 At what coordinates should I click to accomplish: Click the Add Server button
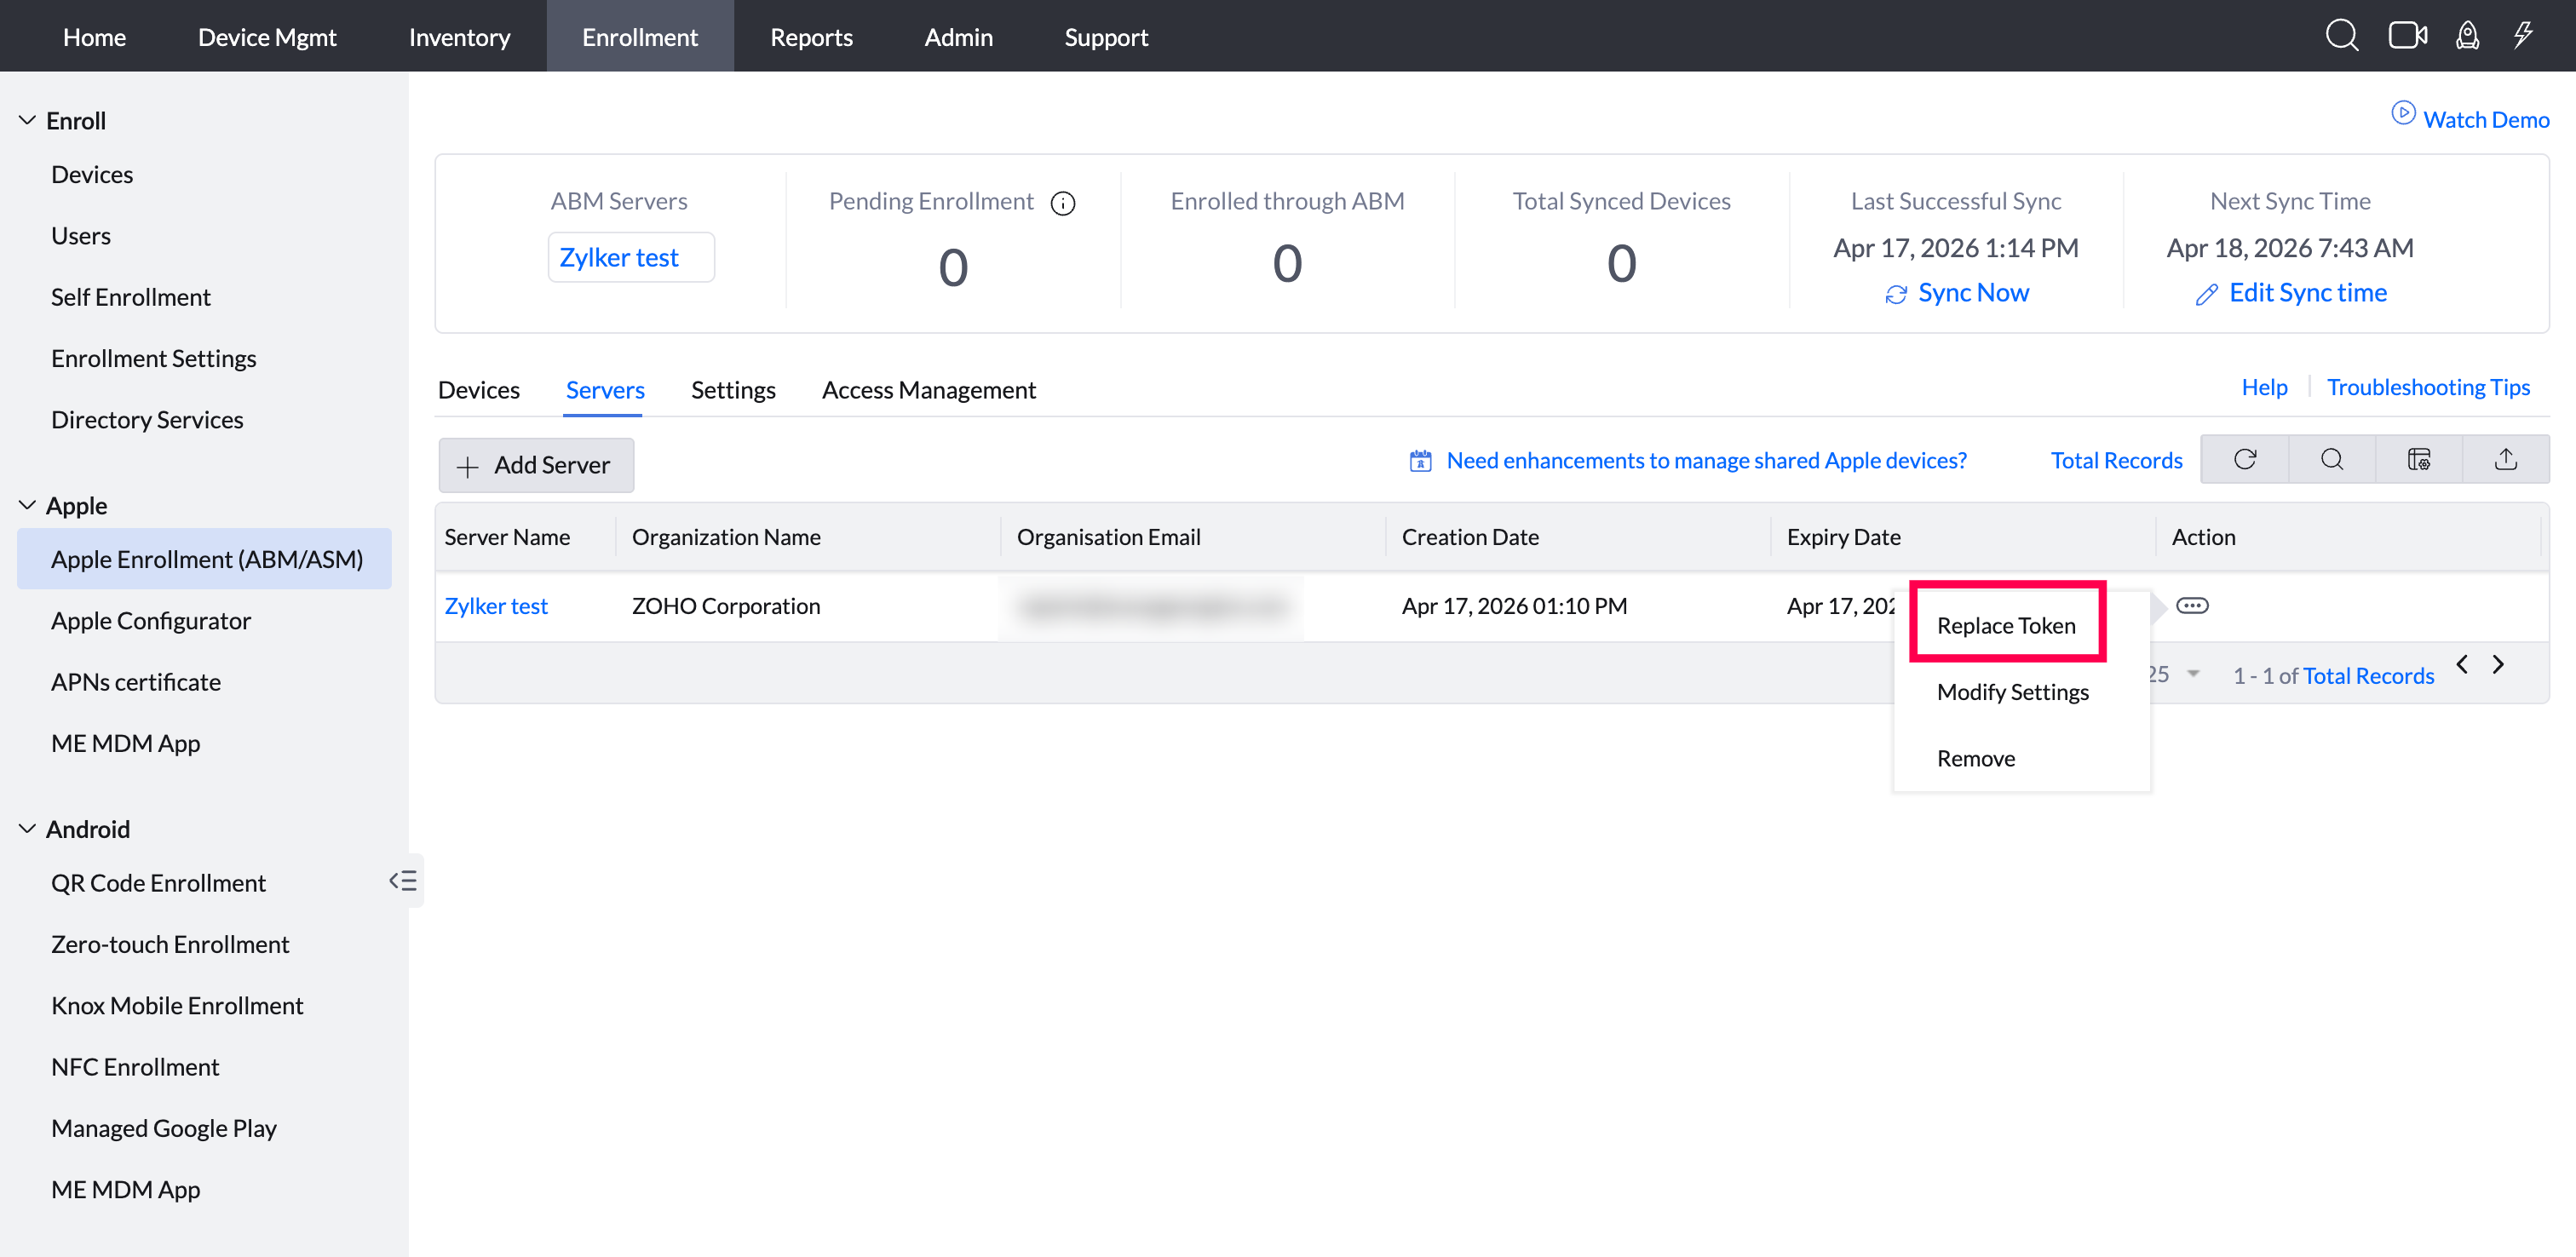click(x=535, y=465)
